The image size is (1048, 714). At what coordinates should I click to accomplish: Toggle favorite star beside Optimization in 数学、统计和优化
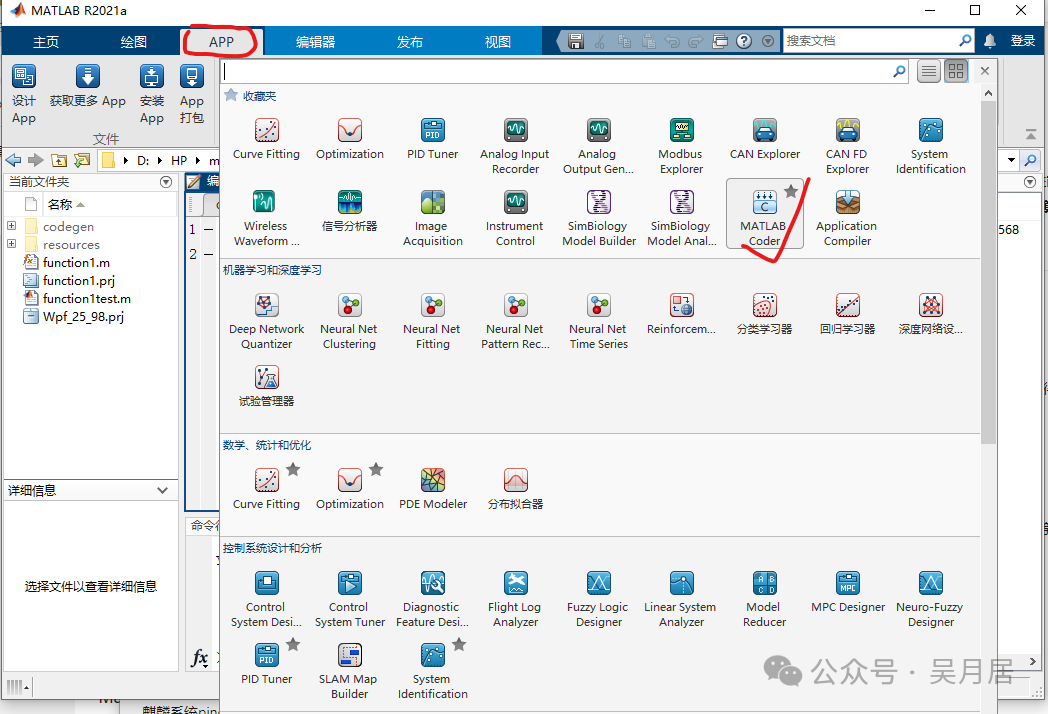(376, 469)
